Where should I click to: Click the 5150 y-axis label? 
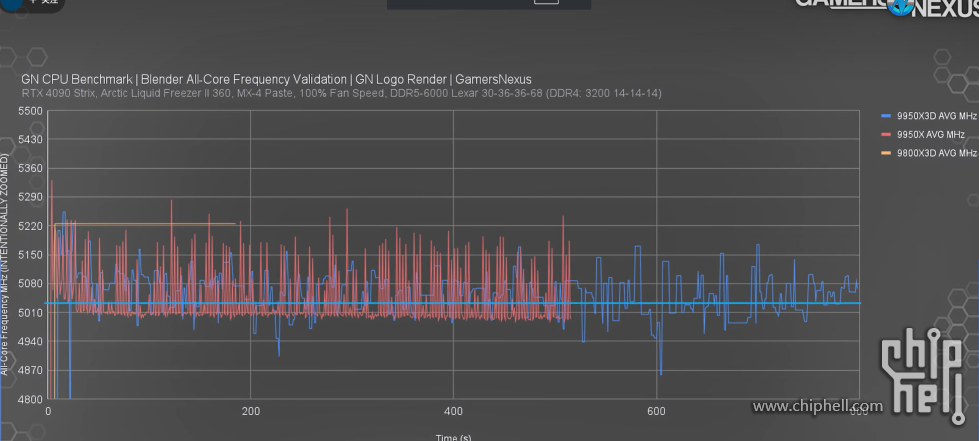[31, 255]
